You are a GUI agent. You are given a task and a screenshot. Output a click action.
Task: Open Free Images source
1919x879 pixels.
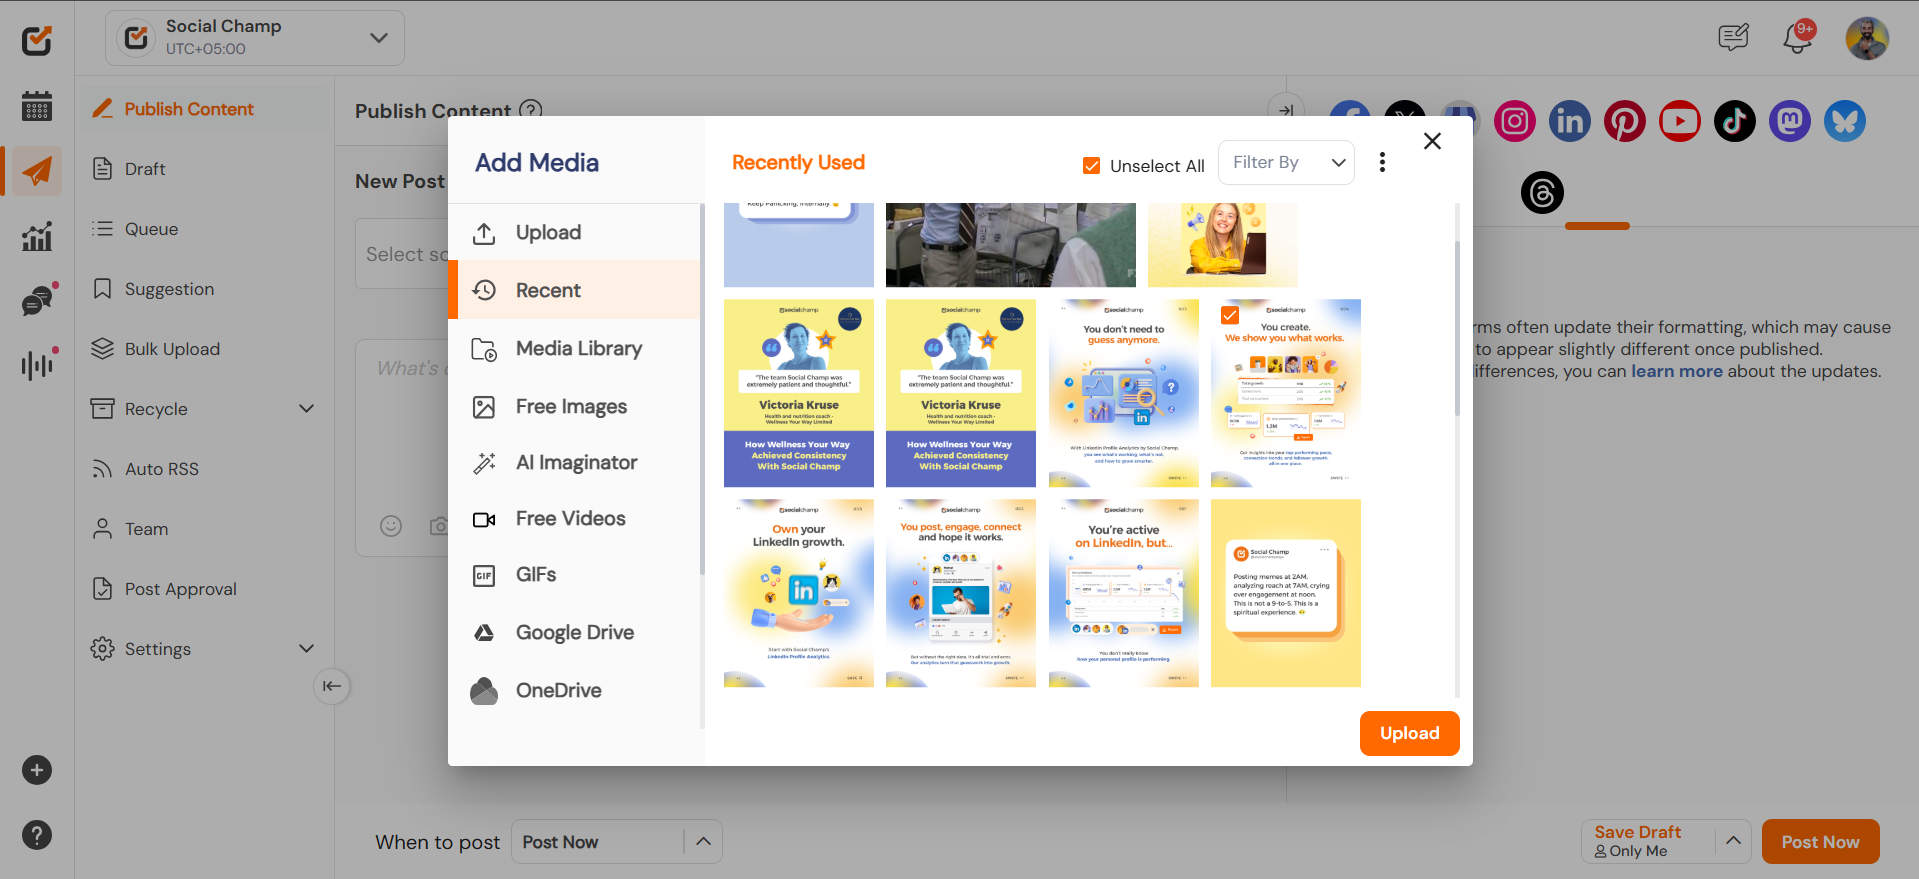click(x=574, y=407)
